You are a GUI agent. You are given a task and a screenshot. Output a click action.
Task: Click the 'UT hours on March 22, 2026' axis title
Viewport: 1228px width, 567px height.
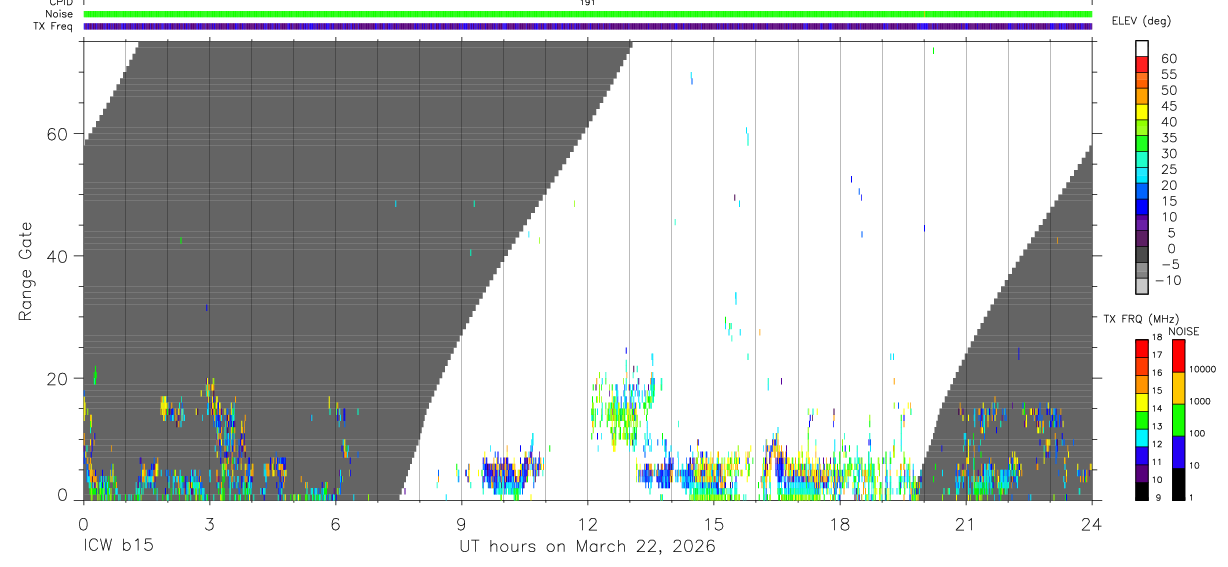pyautogui.click(x=587, y=548)
